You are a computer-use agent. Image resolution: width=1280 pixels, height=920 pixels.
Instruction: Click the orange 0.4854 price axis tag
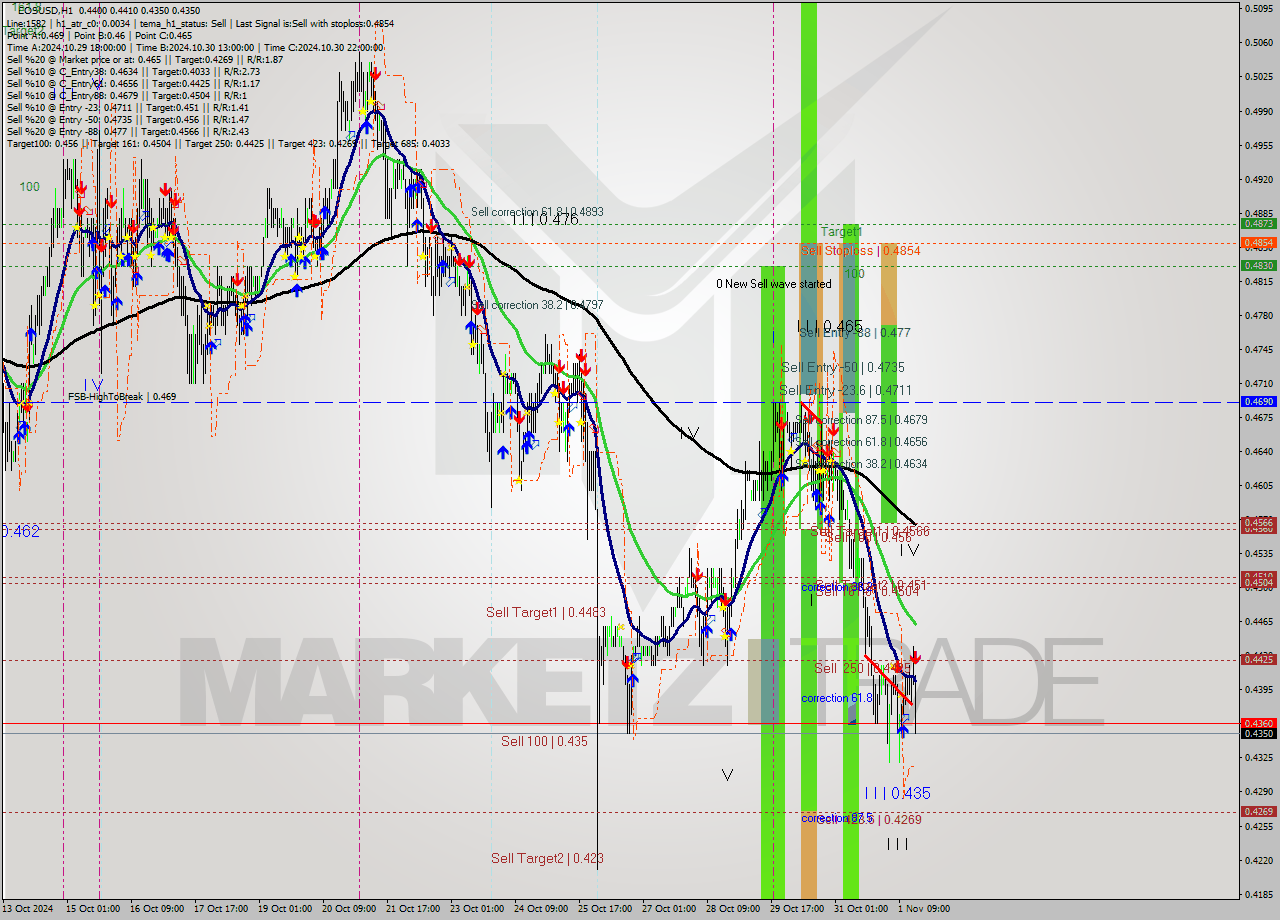coord(1258,243)
